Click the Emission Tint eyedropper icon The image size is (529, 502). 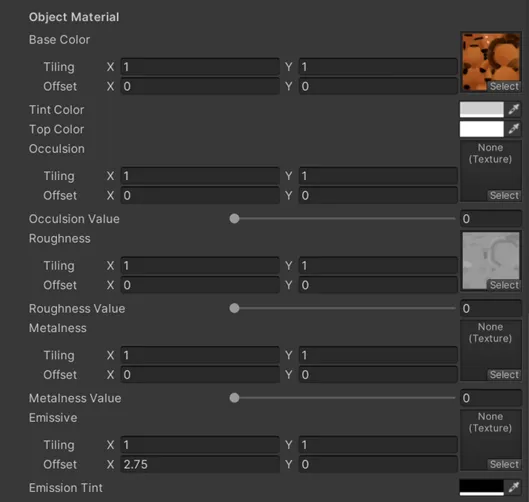coord(513,487)
